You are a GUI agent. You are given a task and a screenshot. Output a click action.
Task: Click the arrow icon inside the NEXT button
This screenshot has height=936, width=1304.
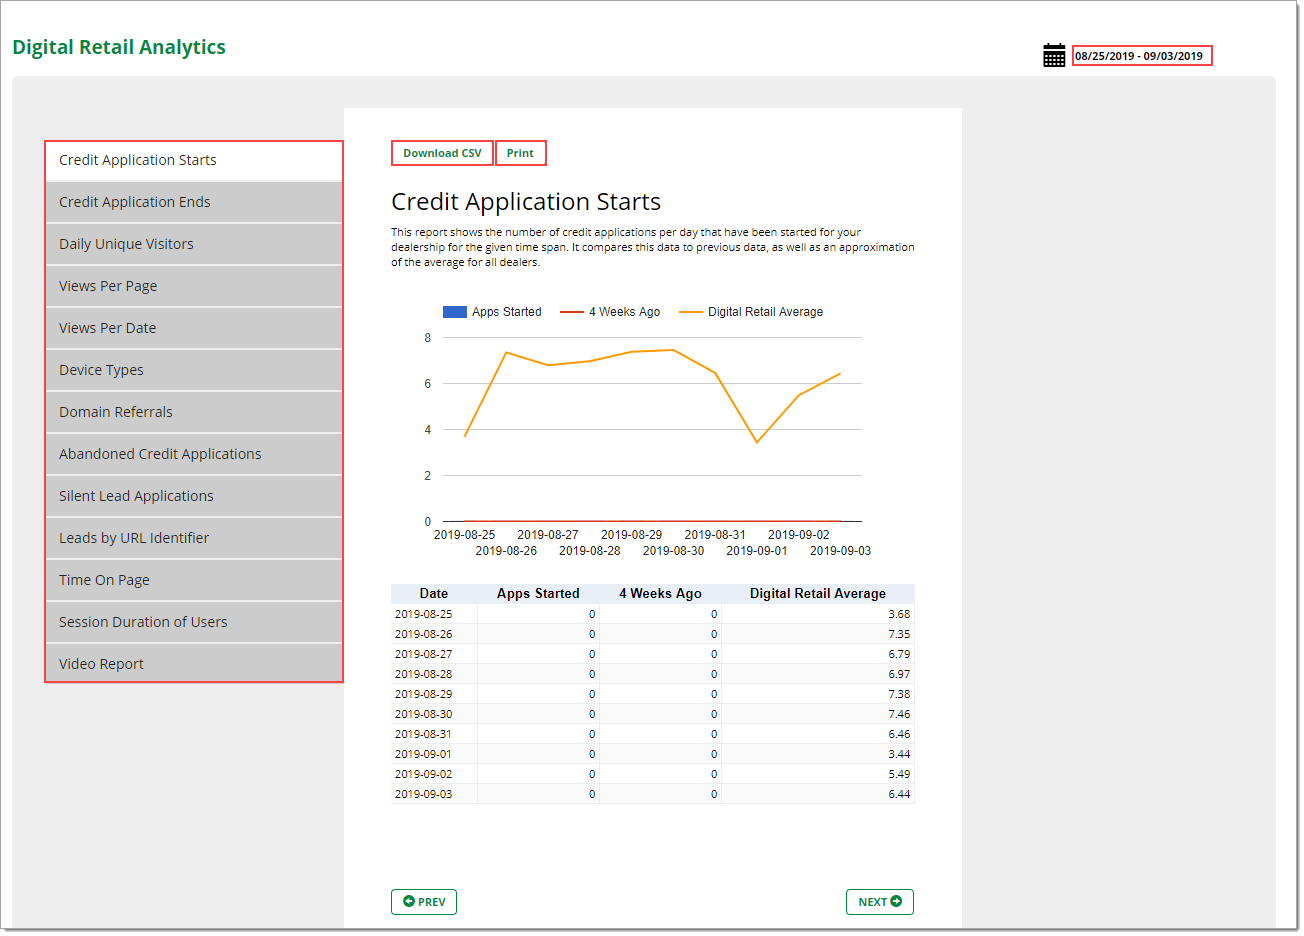tap(897, 901)
